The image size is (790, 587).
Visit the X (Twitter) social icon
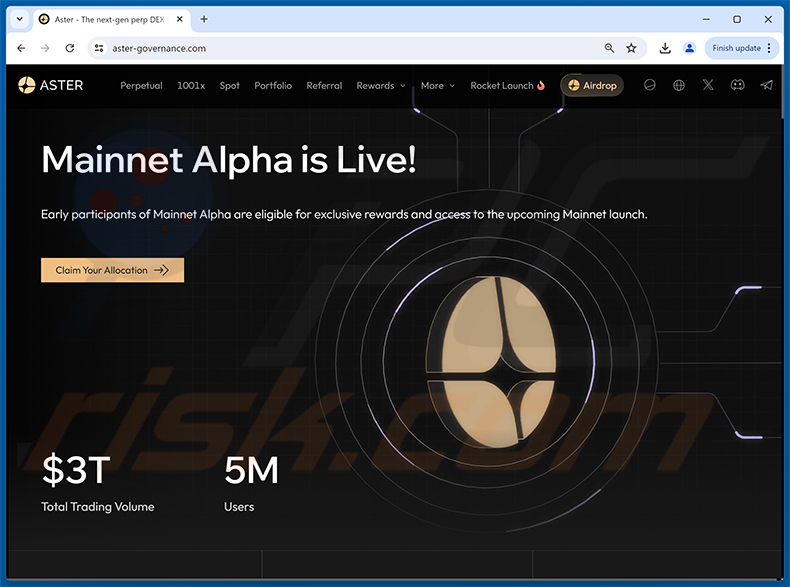pos(708,85)
